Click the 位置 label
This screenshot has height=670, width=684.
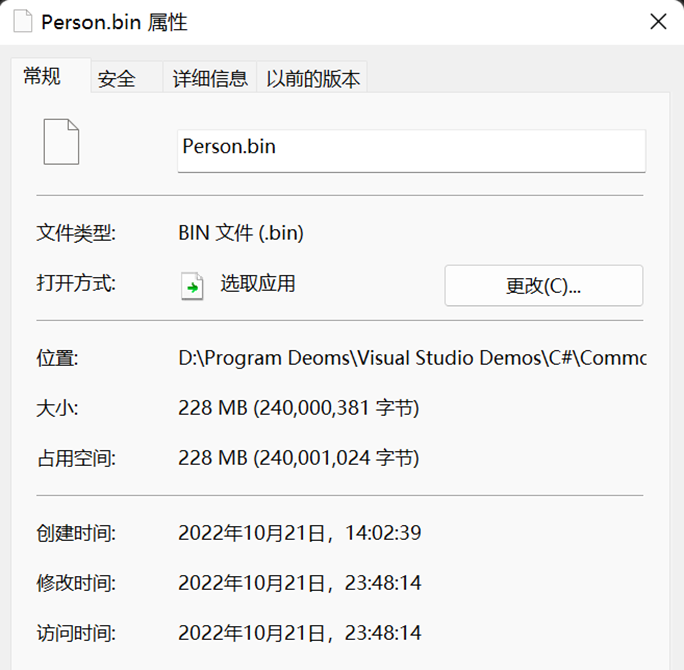(57, 358)
